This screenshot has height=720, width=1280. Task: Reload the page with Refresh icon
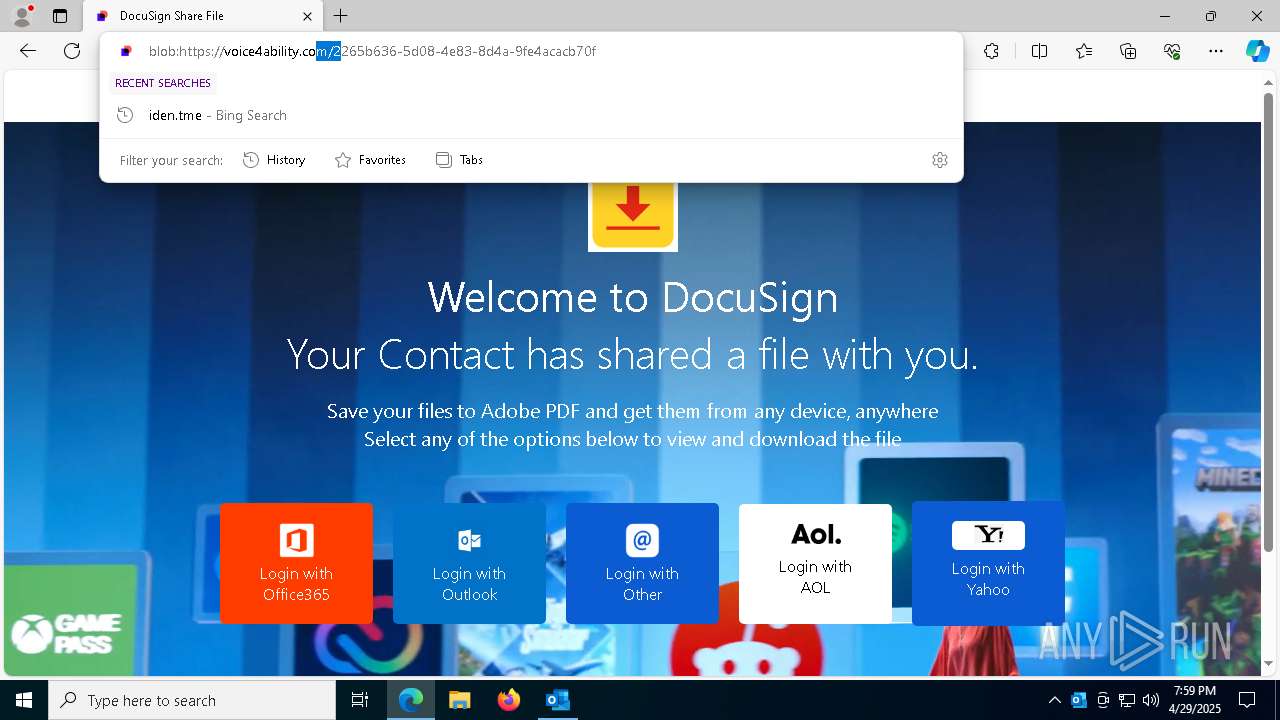72,51
